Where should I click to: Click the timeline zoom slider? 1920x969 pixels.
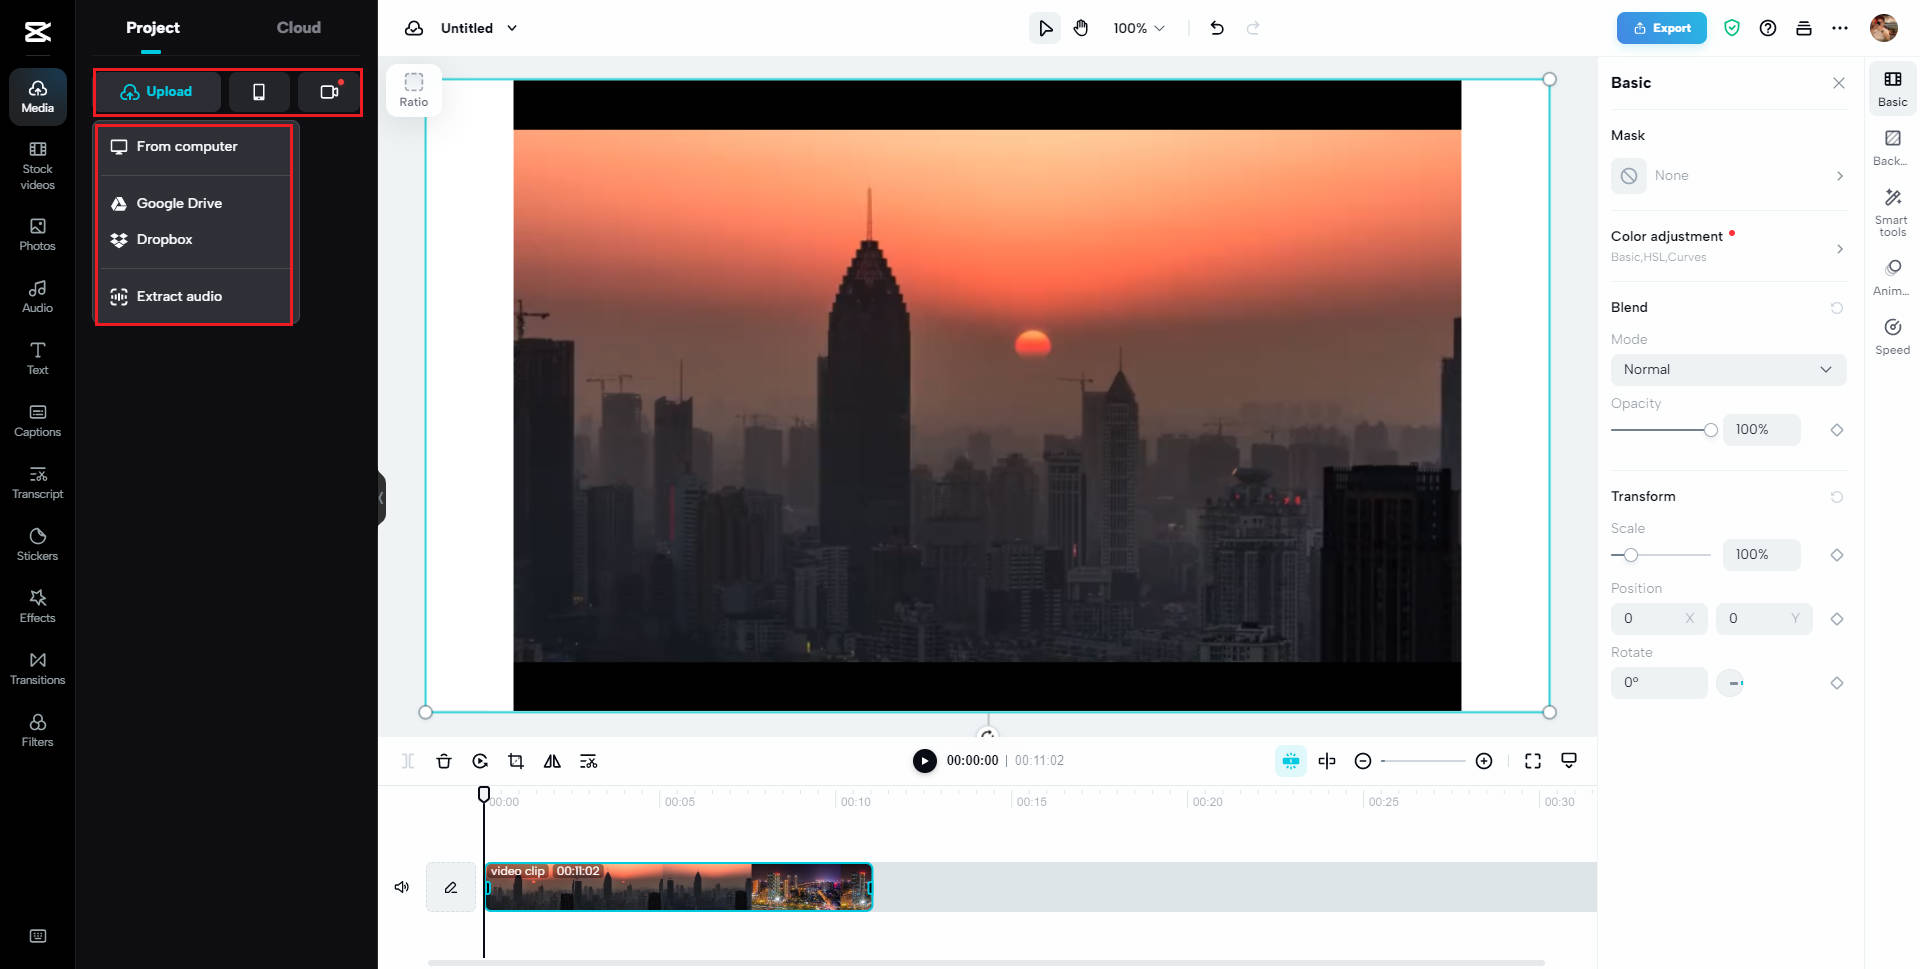tap(1423, 761)
